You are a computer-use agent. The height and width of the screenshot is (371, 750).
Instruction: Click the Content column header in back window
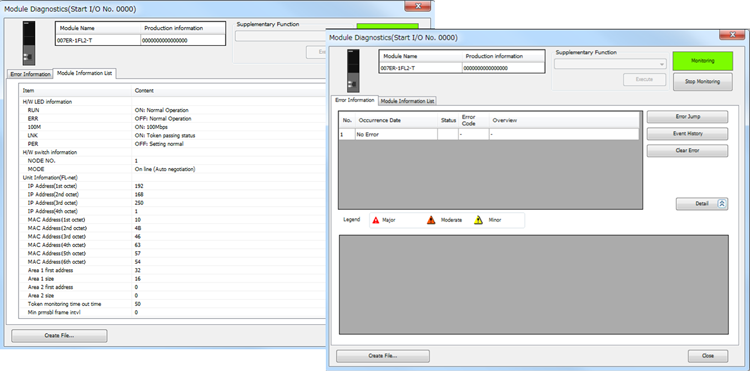(x=229, y=90)
